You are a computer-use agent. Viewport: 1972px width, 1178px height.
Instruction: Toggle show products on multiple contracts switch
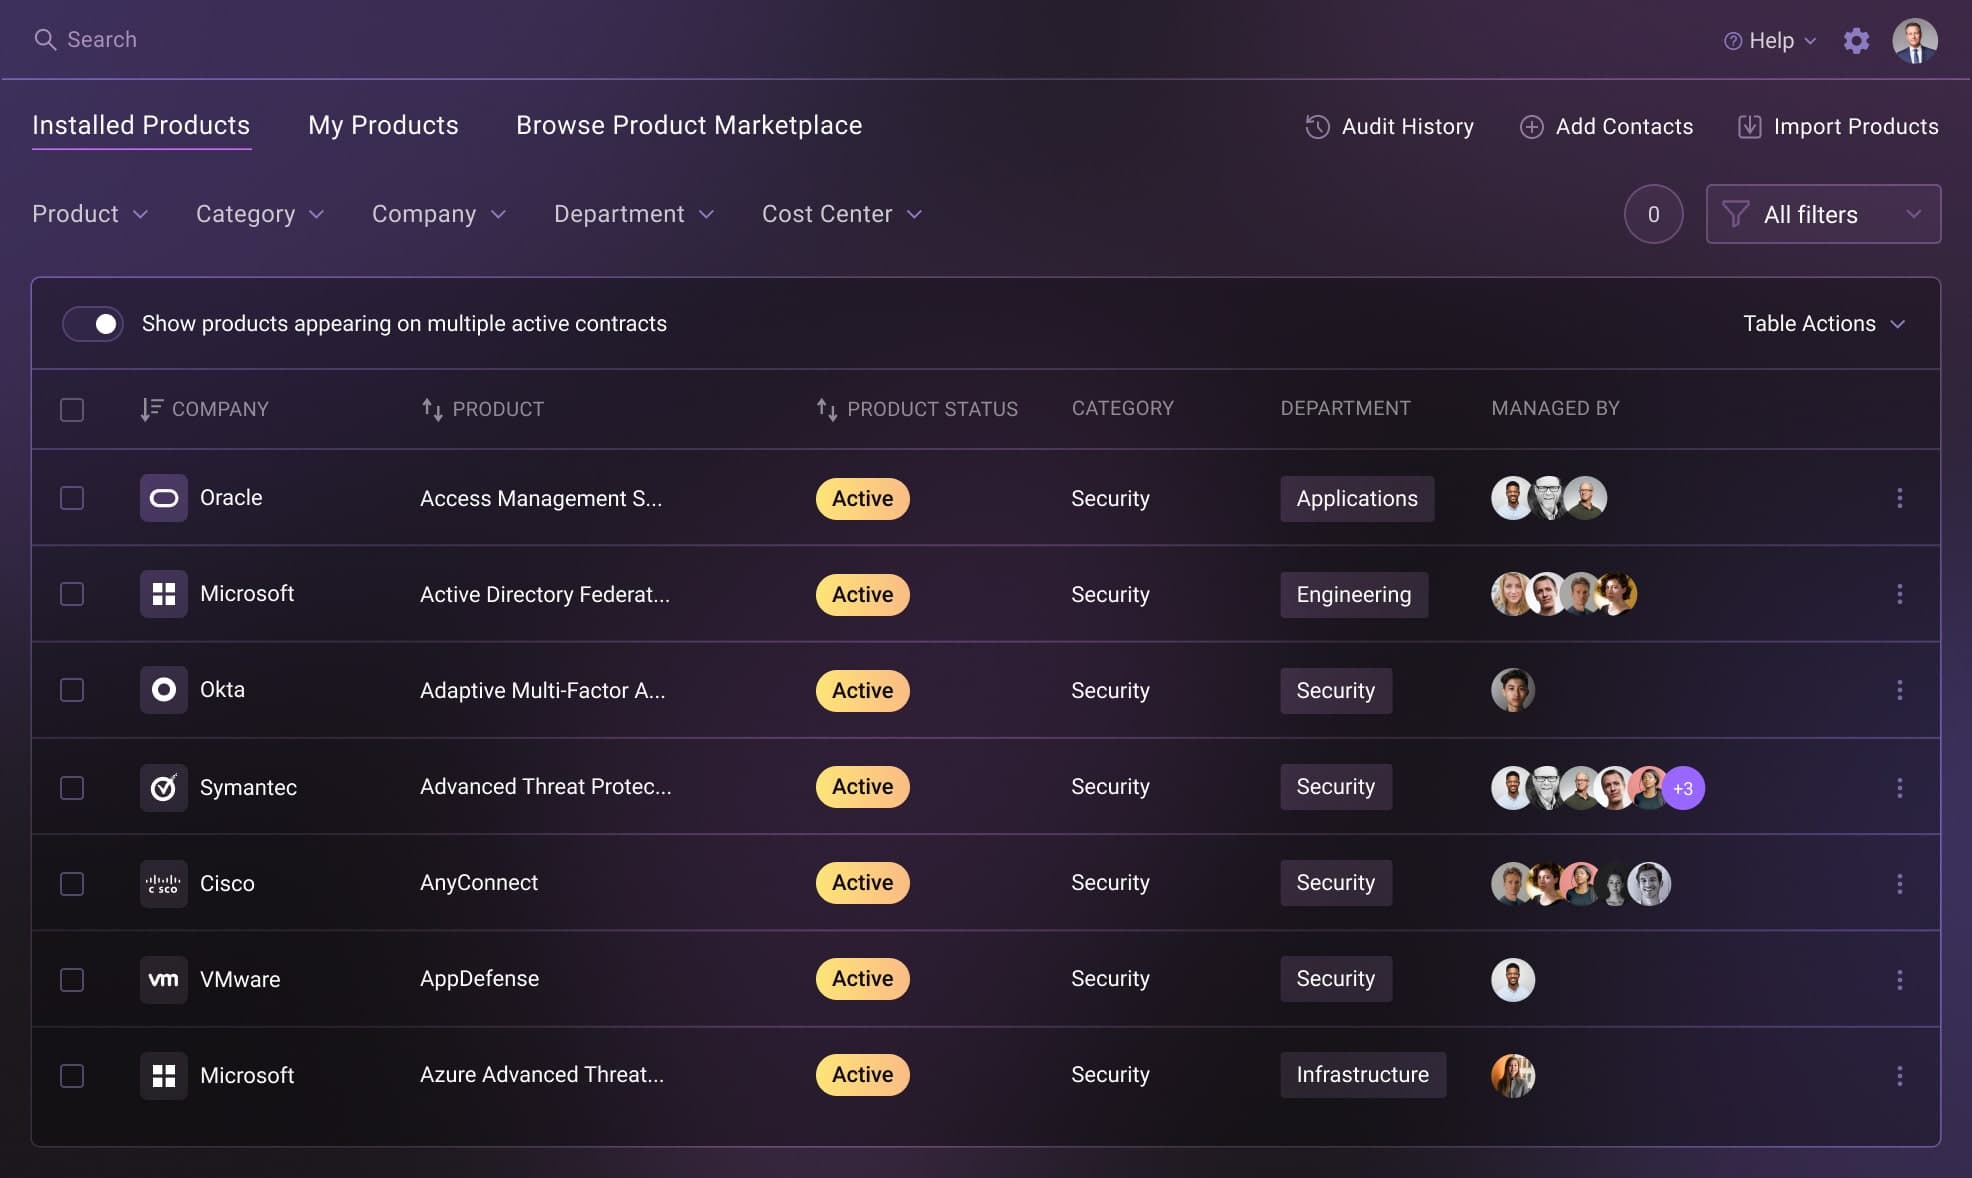click(x=93, y=324)
